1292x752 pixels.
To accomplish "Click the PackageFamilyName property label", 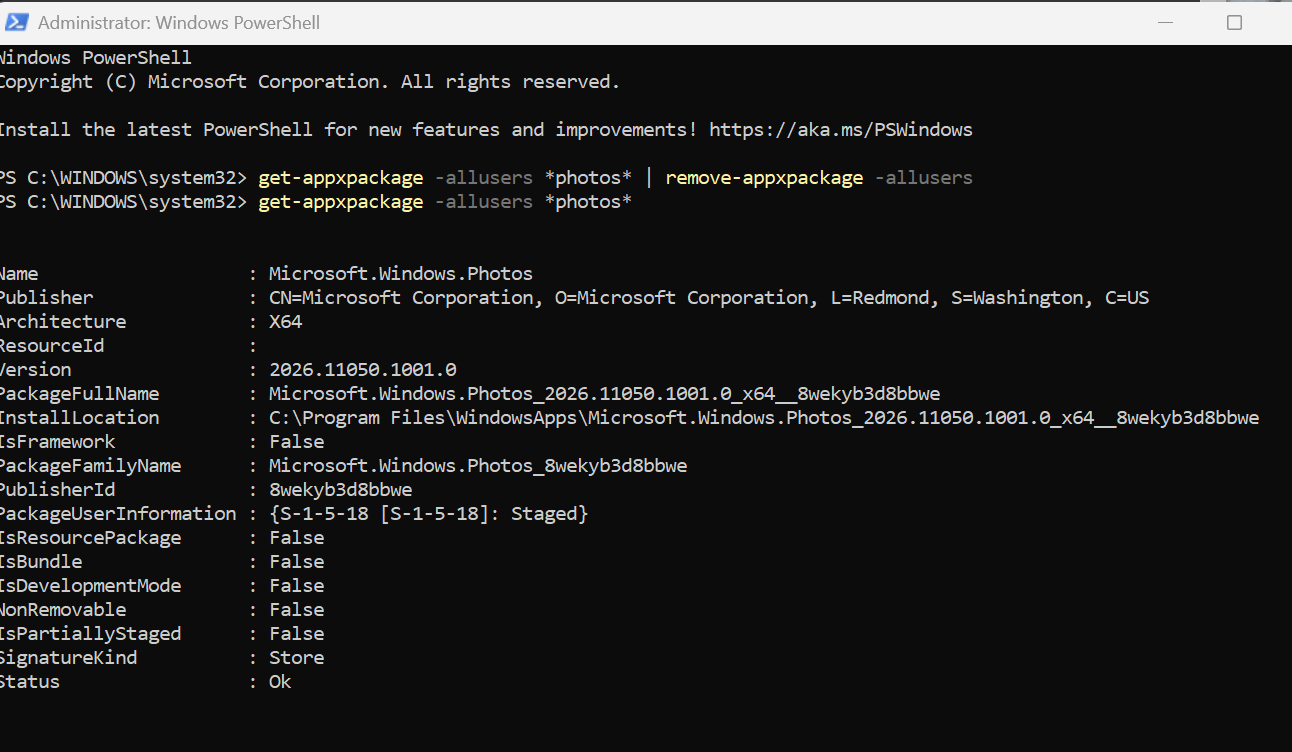I will [x=90, y=466].
